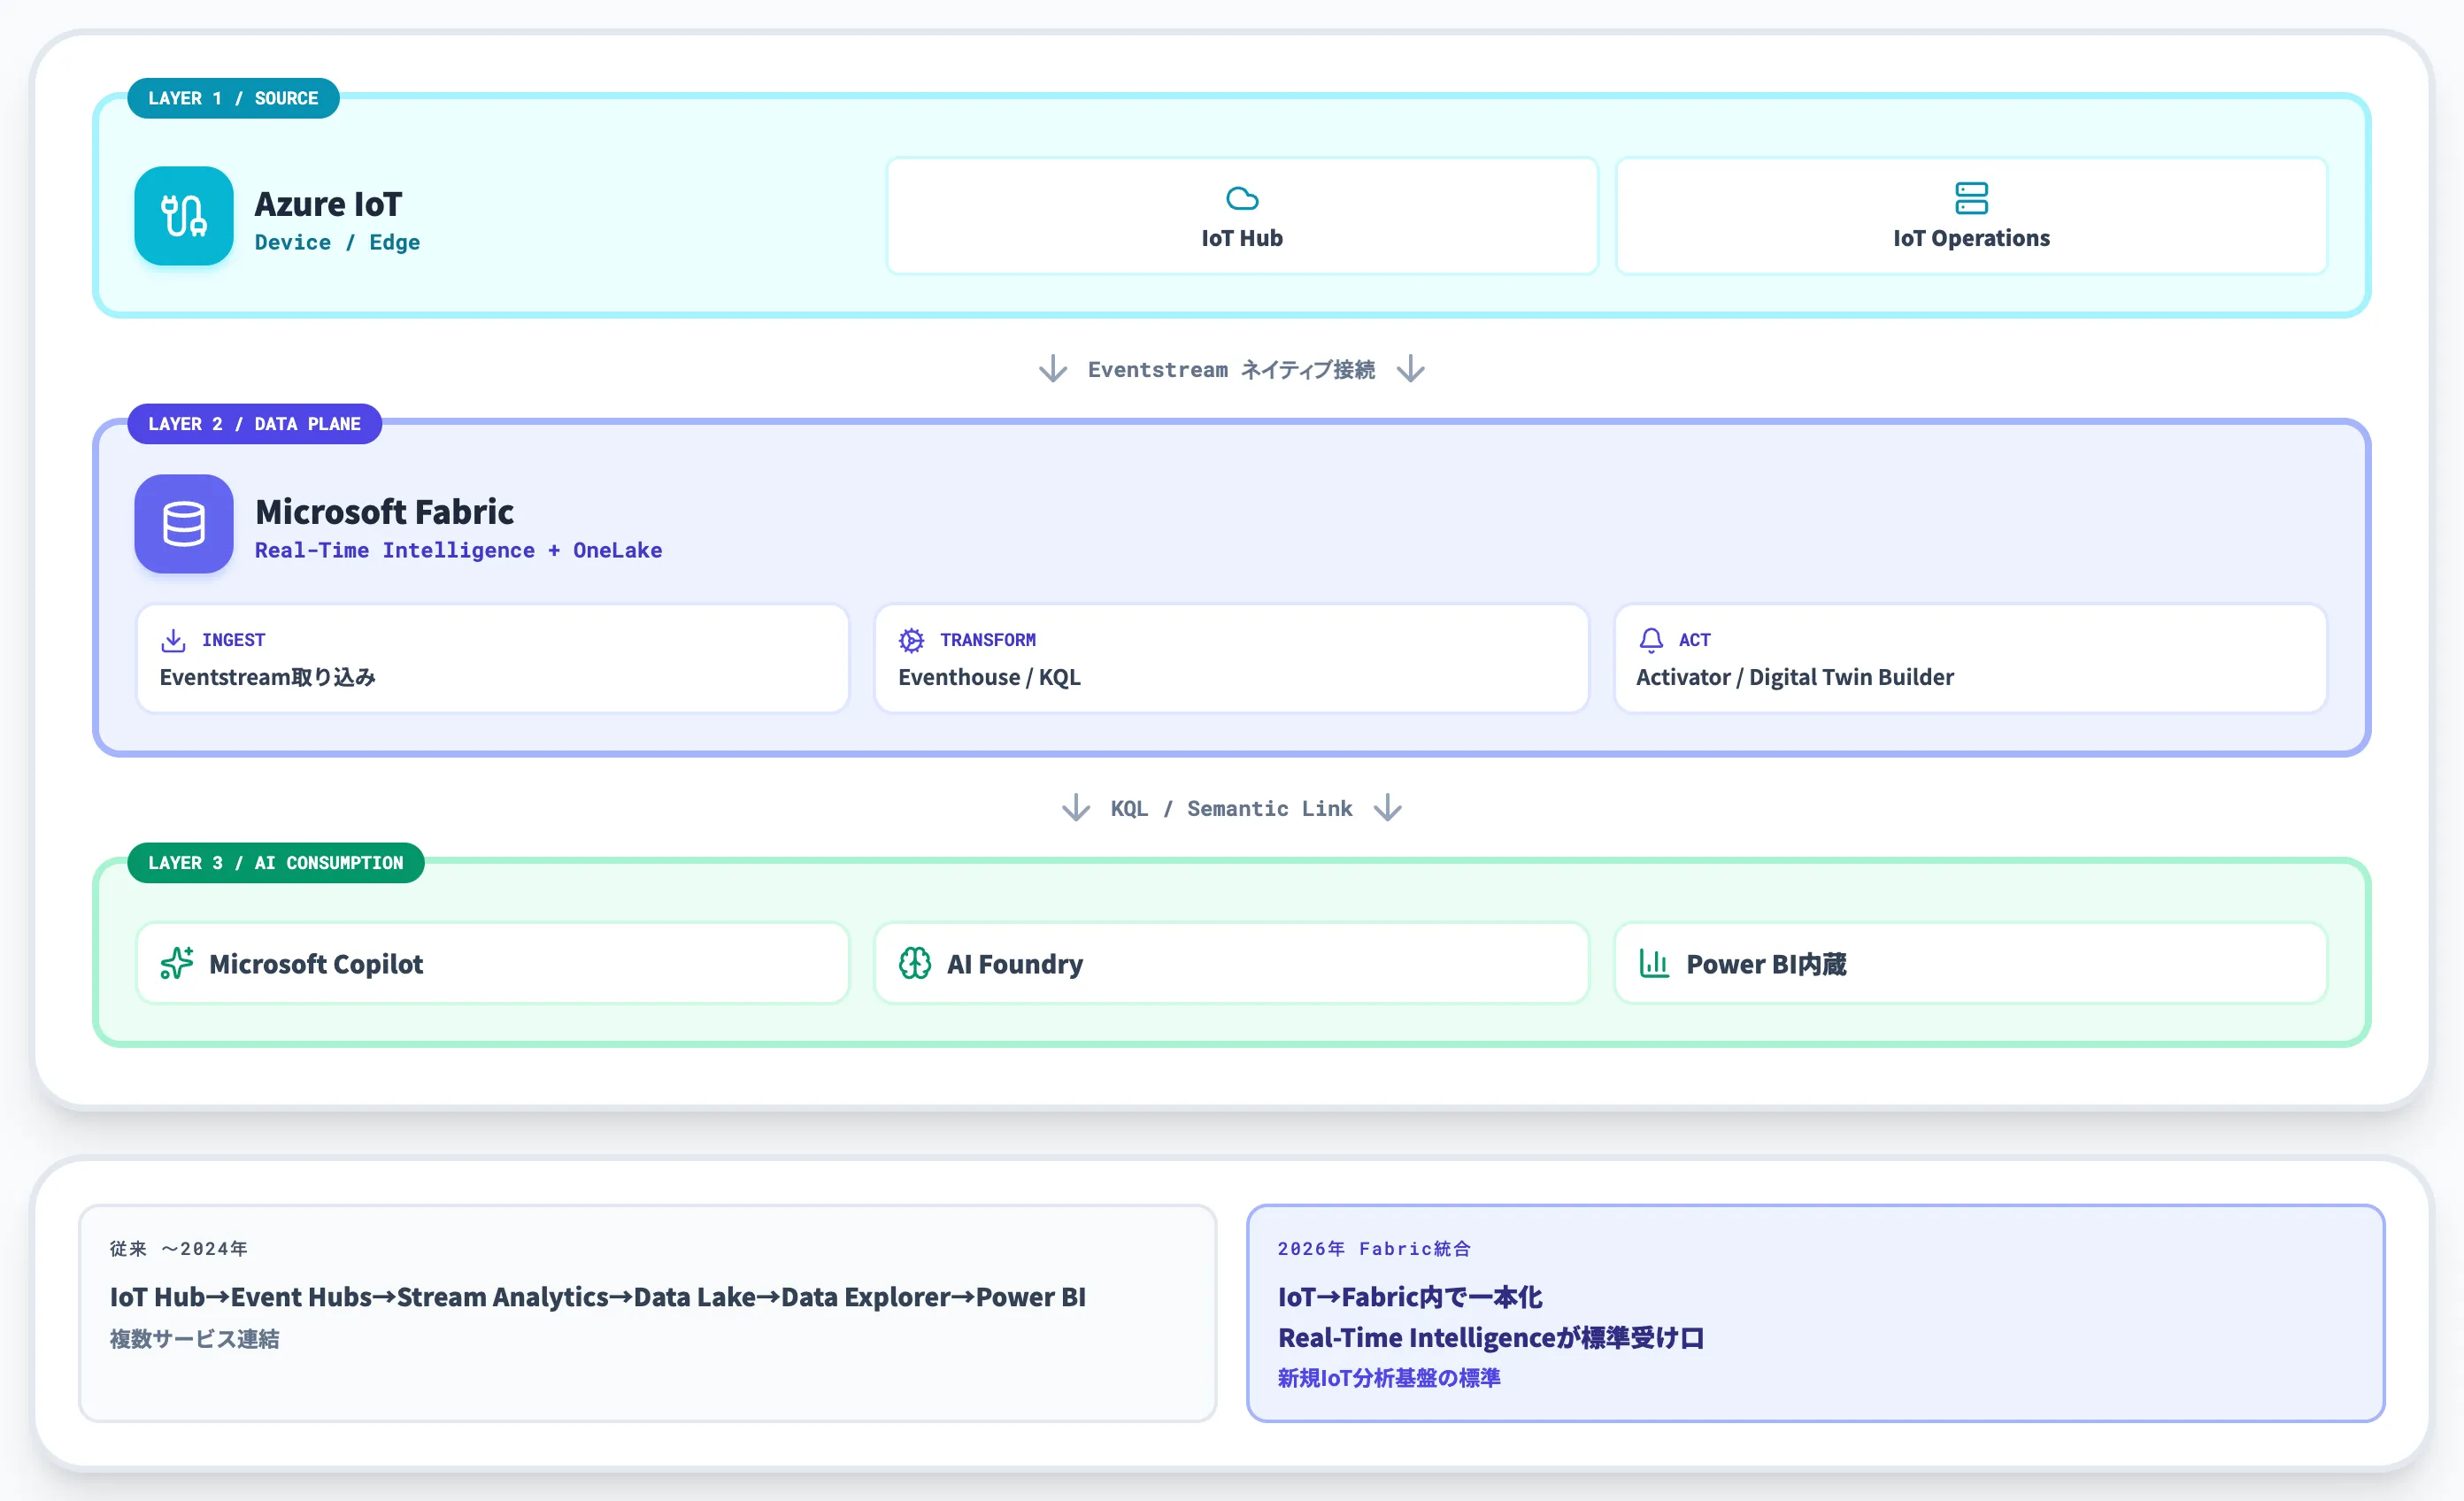2464x1501 pixels.
Task: Select the IoT Hub label under the cloud icon
Action: pos(1242,238)
